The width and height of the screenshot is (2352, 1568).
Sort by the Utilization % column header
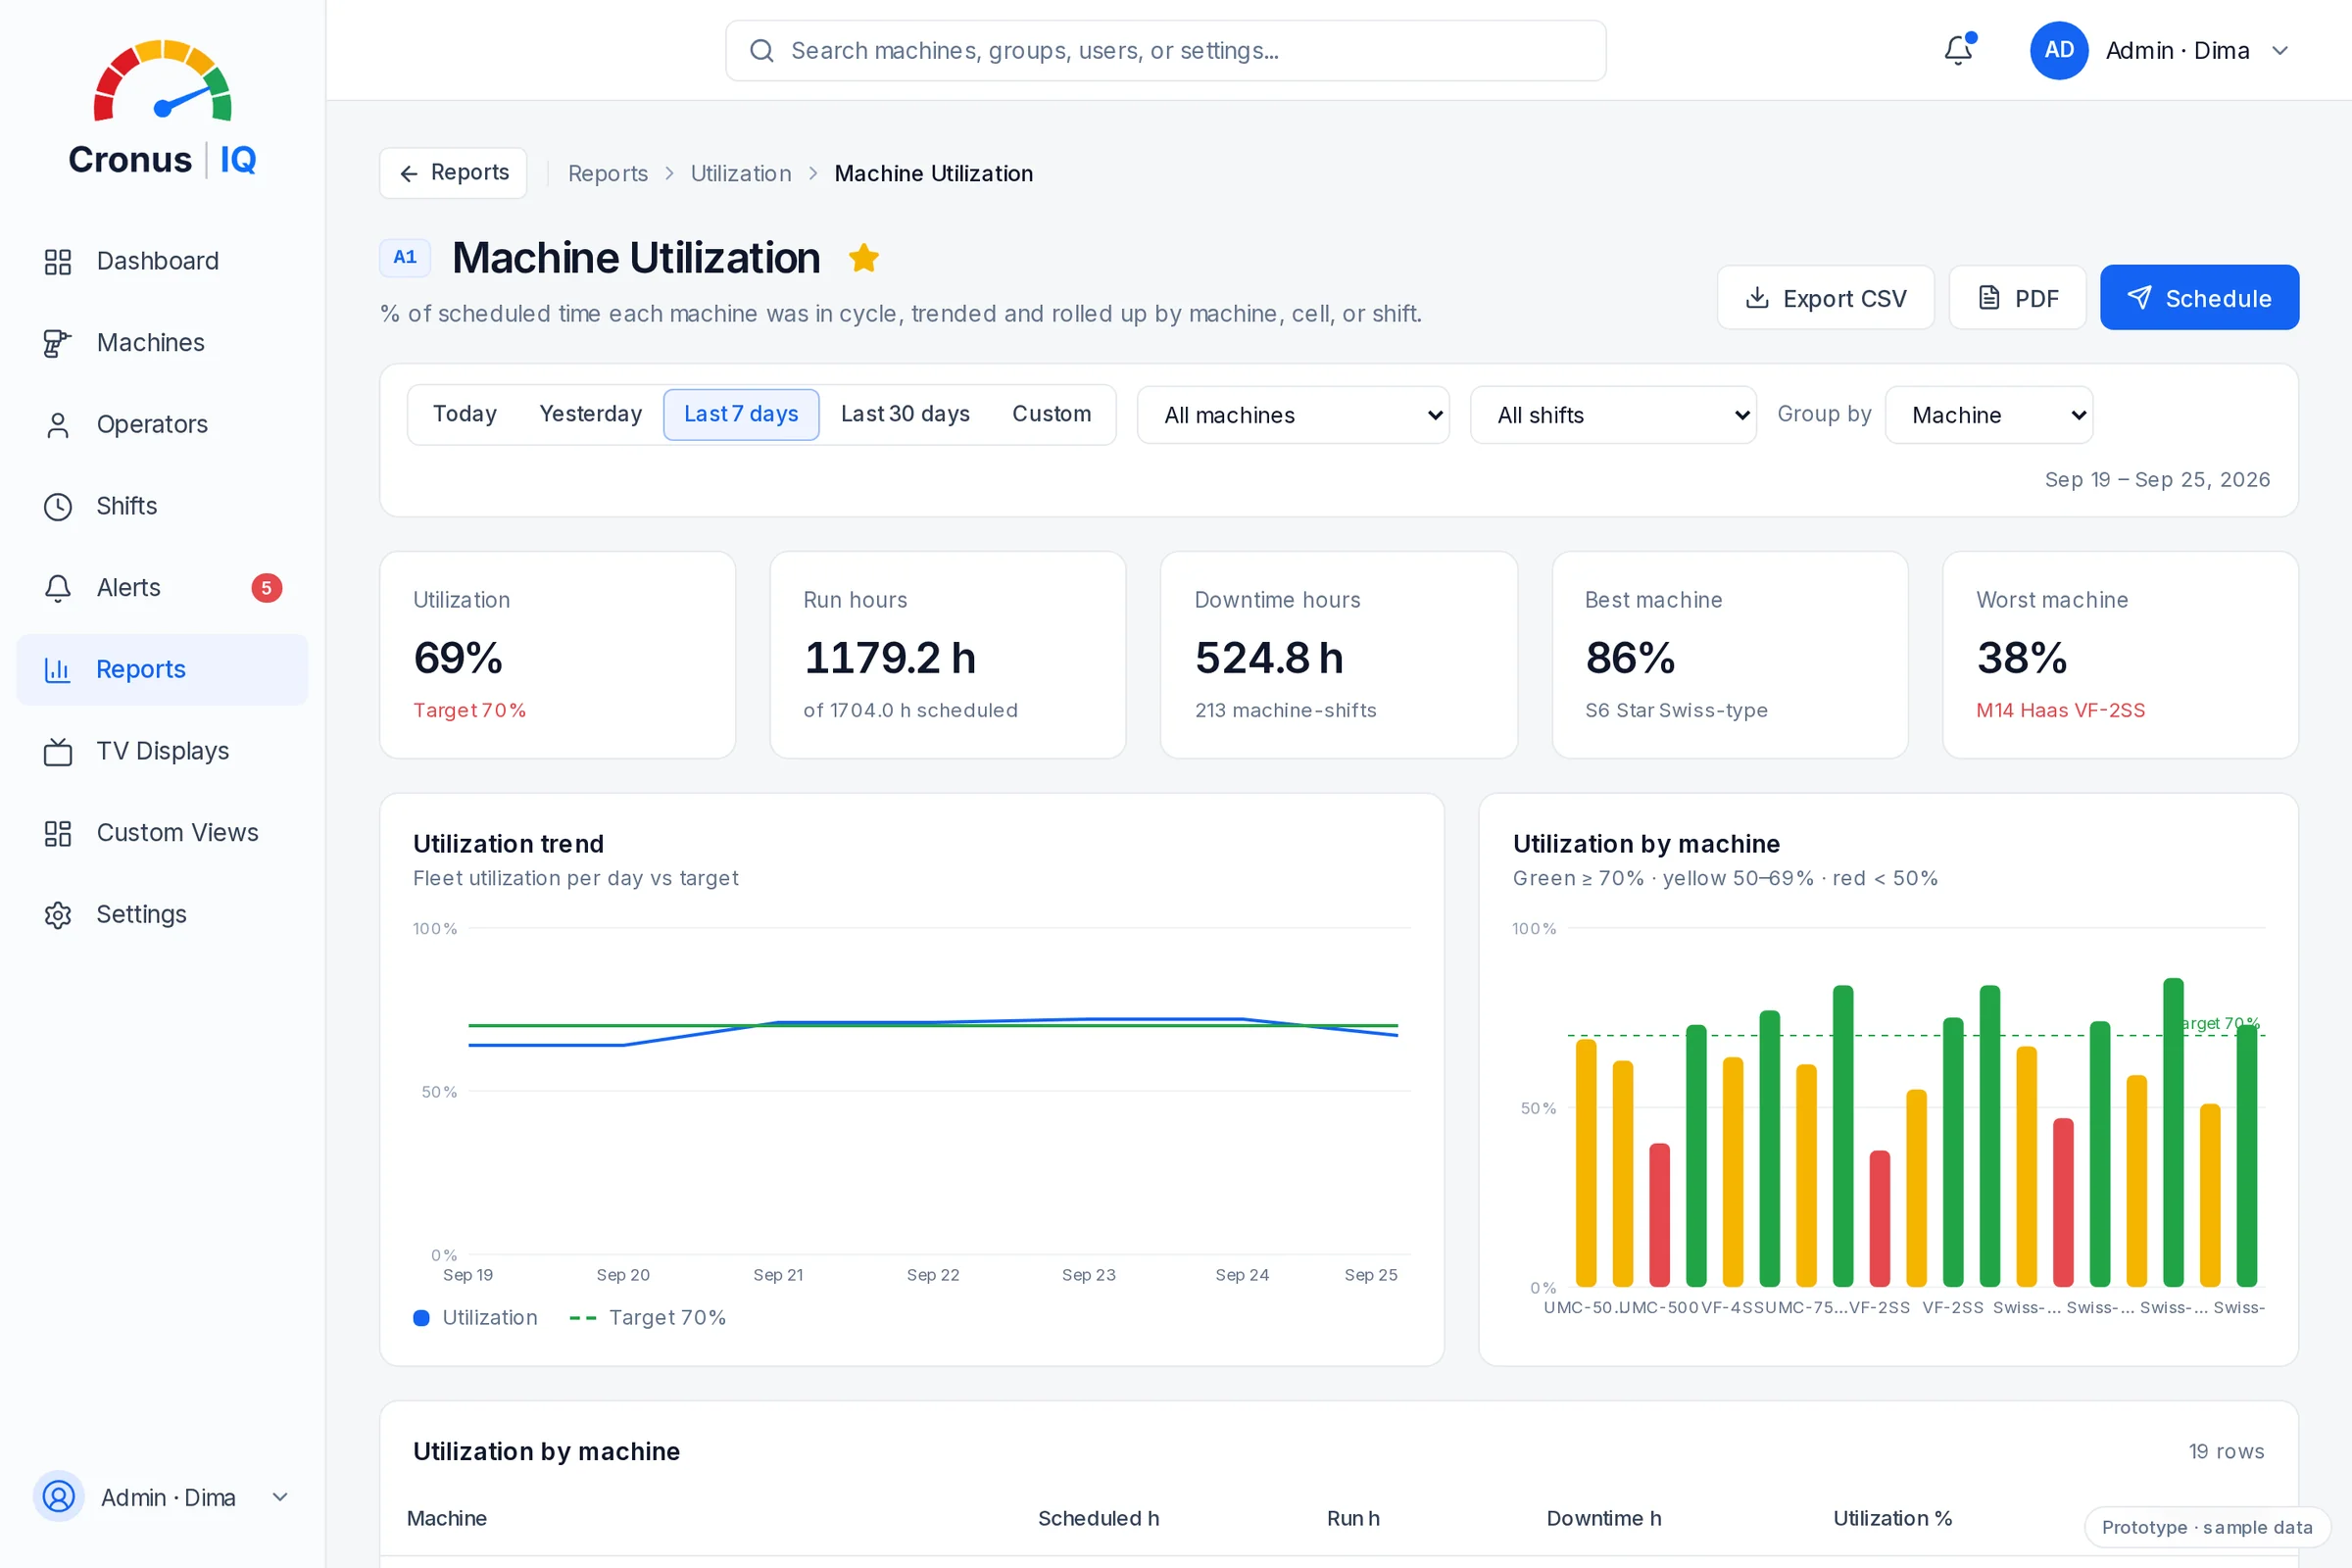click(1892, 1518)
